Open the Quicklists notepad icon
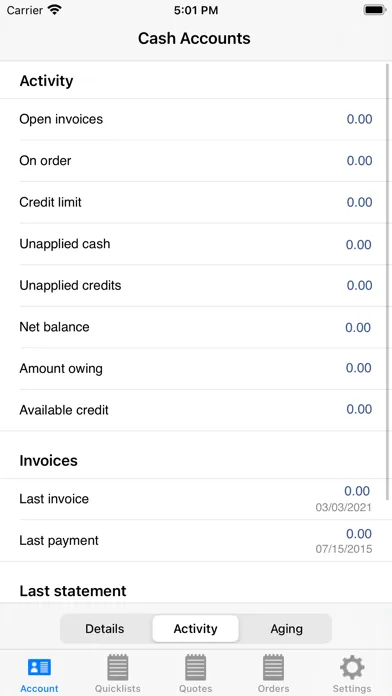 (x=118, y=667)
